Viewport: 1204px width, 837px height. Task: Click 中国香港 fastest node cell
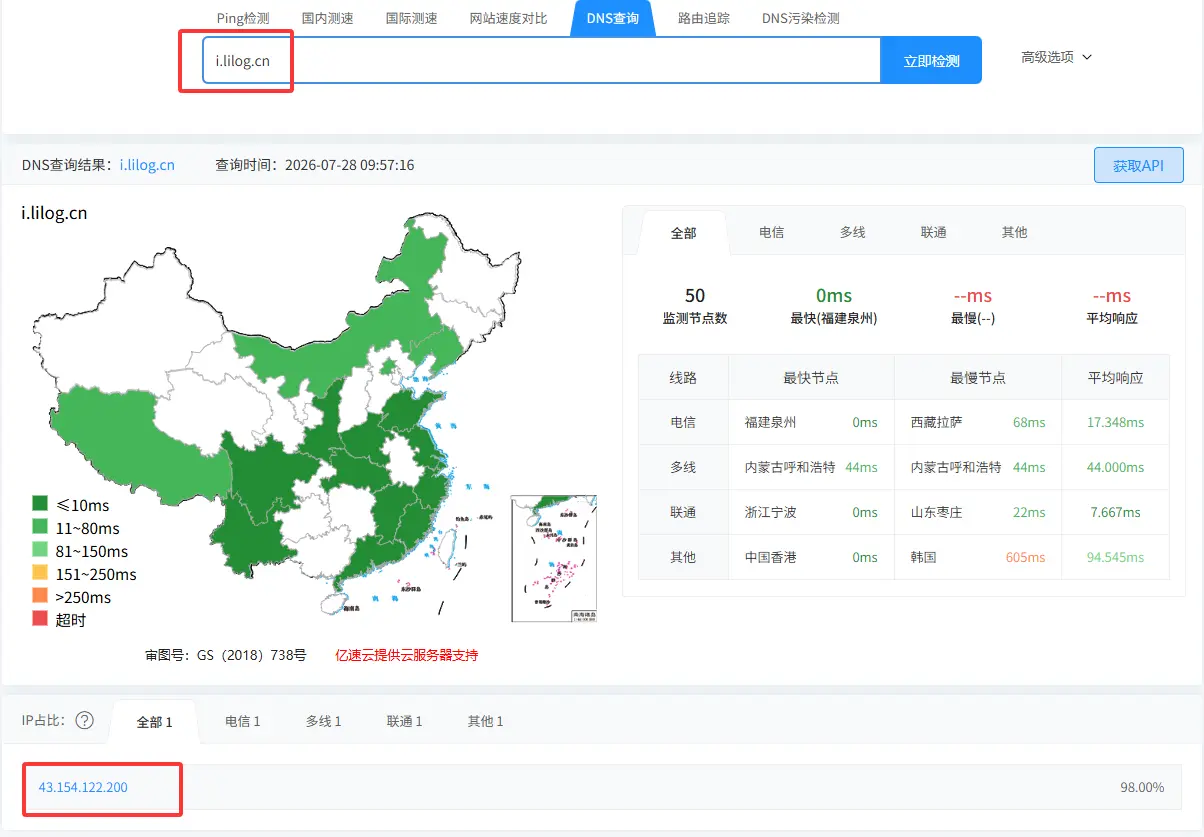[771, 558]
